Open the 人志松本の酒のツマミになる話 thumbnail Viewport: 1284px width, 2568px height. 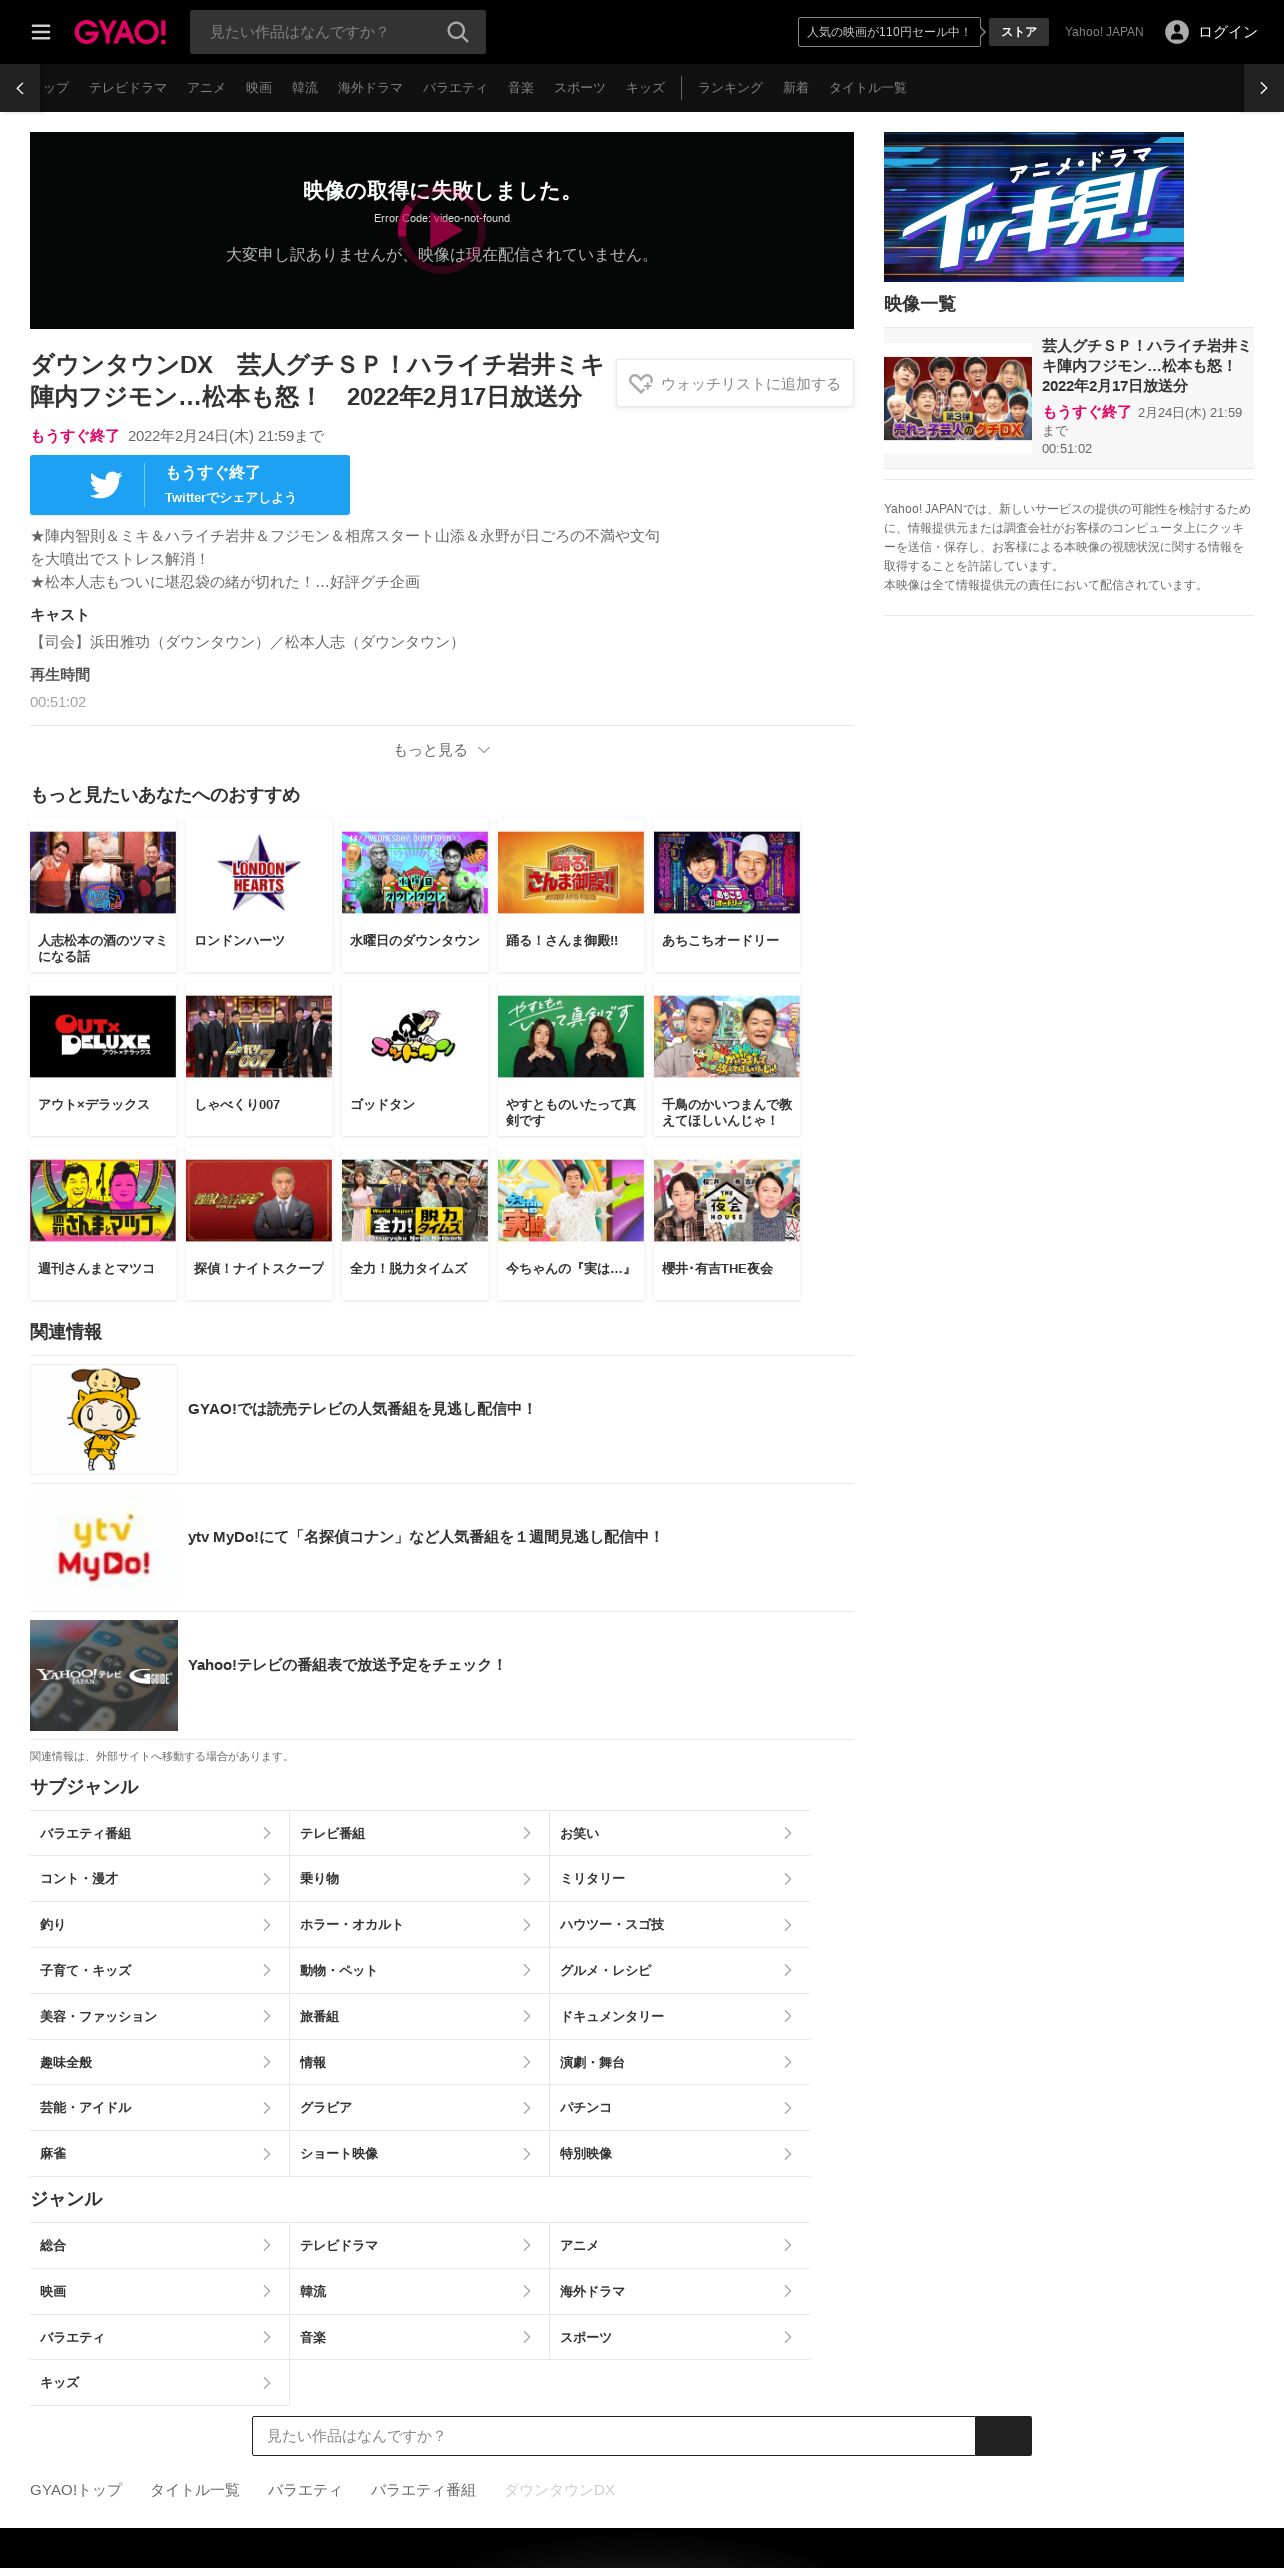(103, 872)
